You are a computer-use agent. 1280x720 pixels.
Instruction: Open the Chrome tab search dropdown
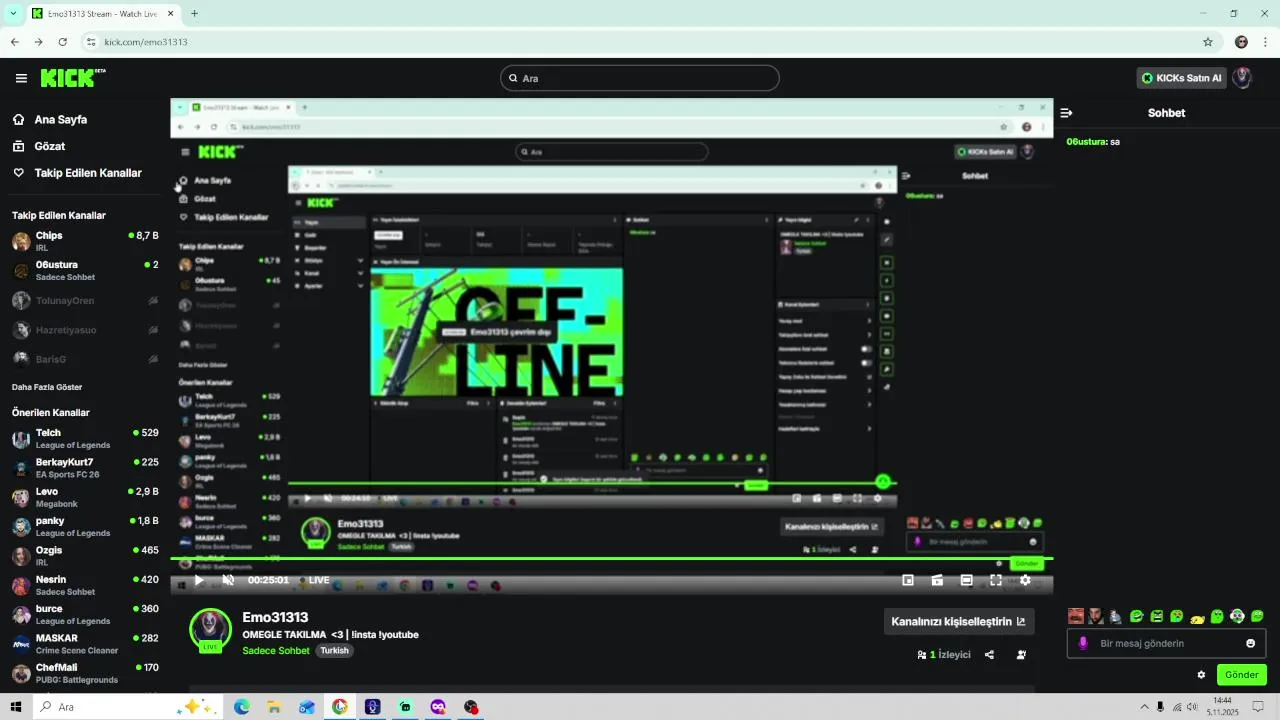(13, 14)
